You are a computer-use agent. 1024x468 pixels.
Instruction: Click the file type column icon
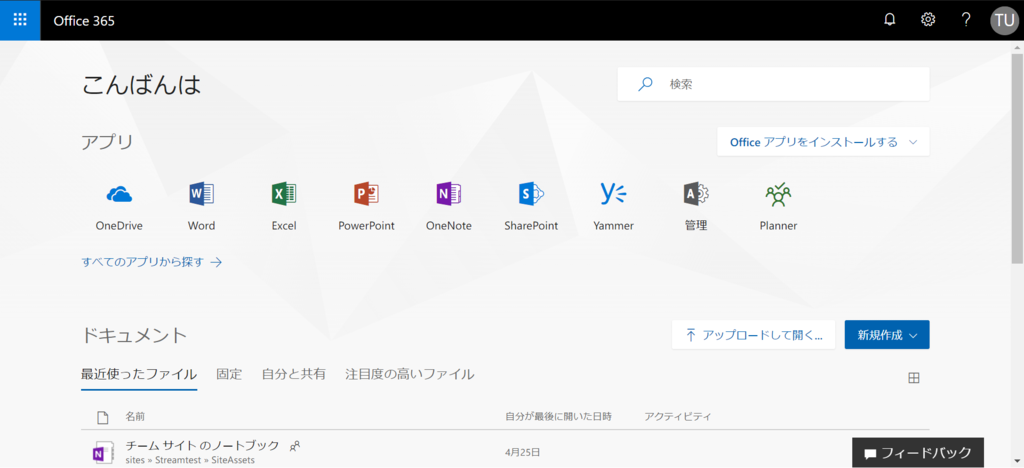[x=102, y=416]
